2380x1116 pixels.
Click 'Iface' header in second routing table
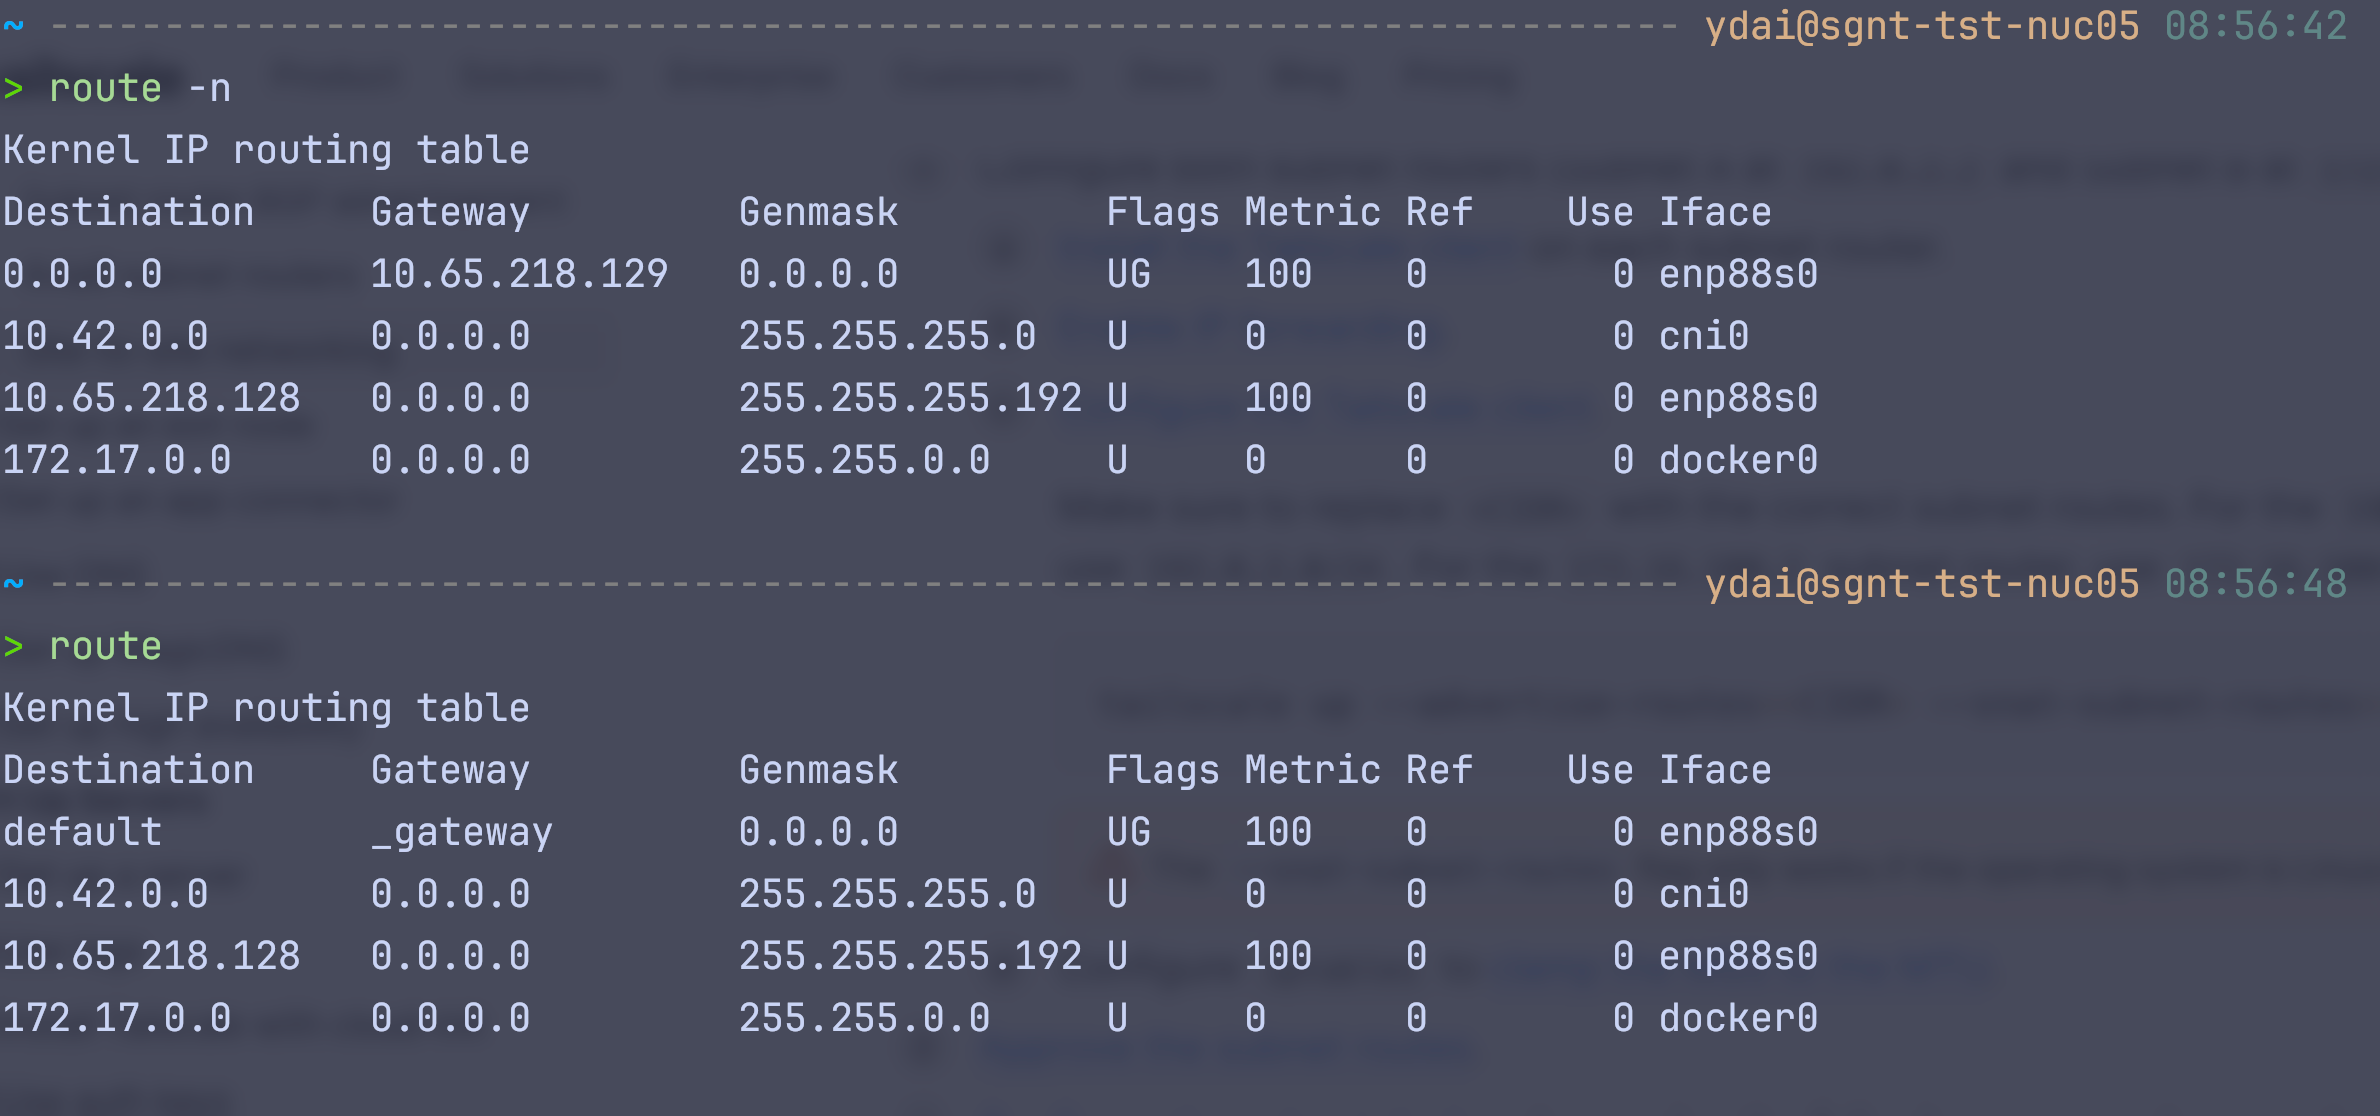coord(1715,770)
